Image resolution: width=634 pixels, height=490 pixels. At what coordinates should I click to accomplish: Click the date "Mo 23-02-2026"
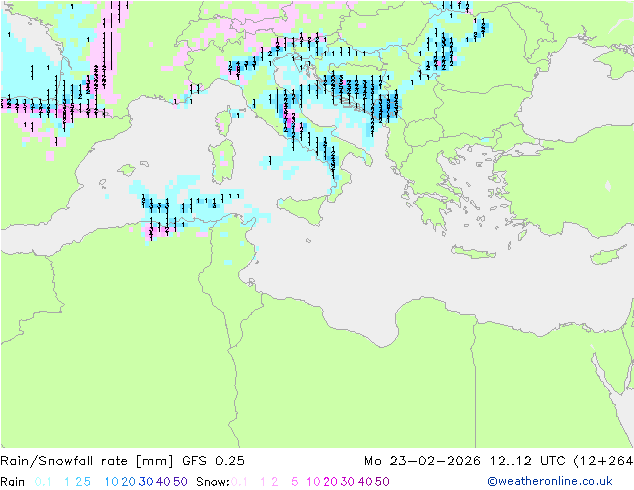[422, 461]
